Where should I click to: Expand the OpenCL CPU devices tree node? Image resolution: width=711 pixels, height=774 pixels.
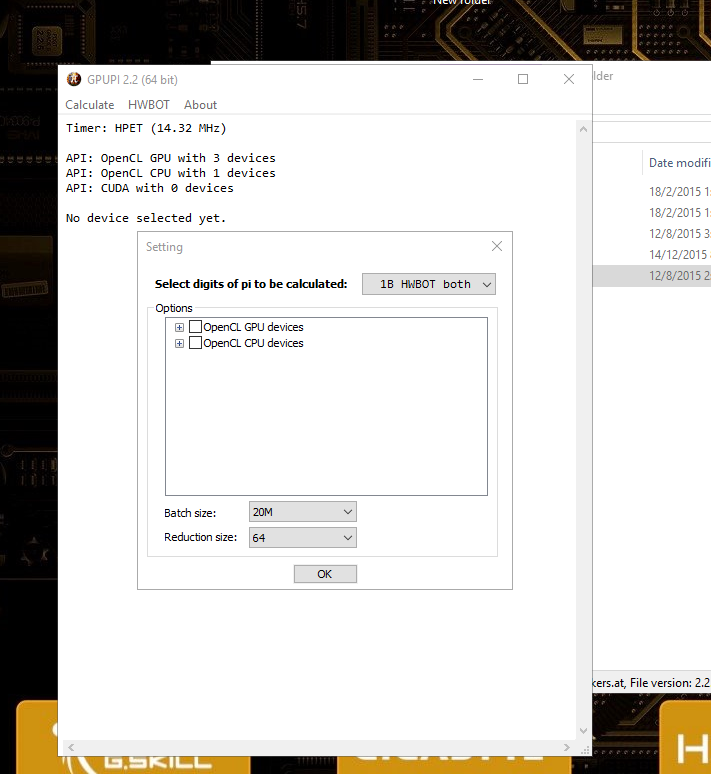tap(179, 343)
